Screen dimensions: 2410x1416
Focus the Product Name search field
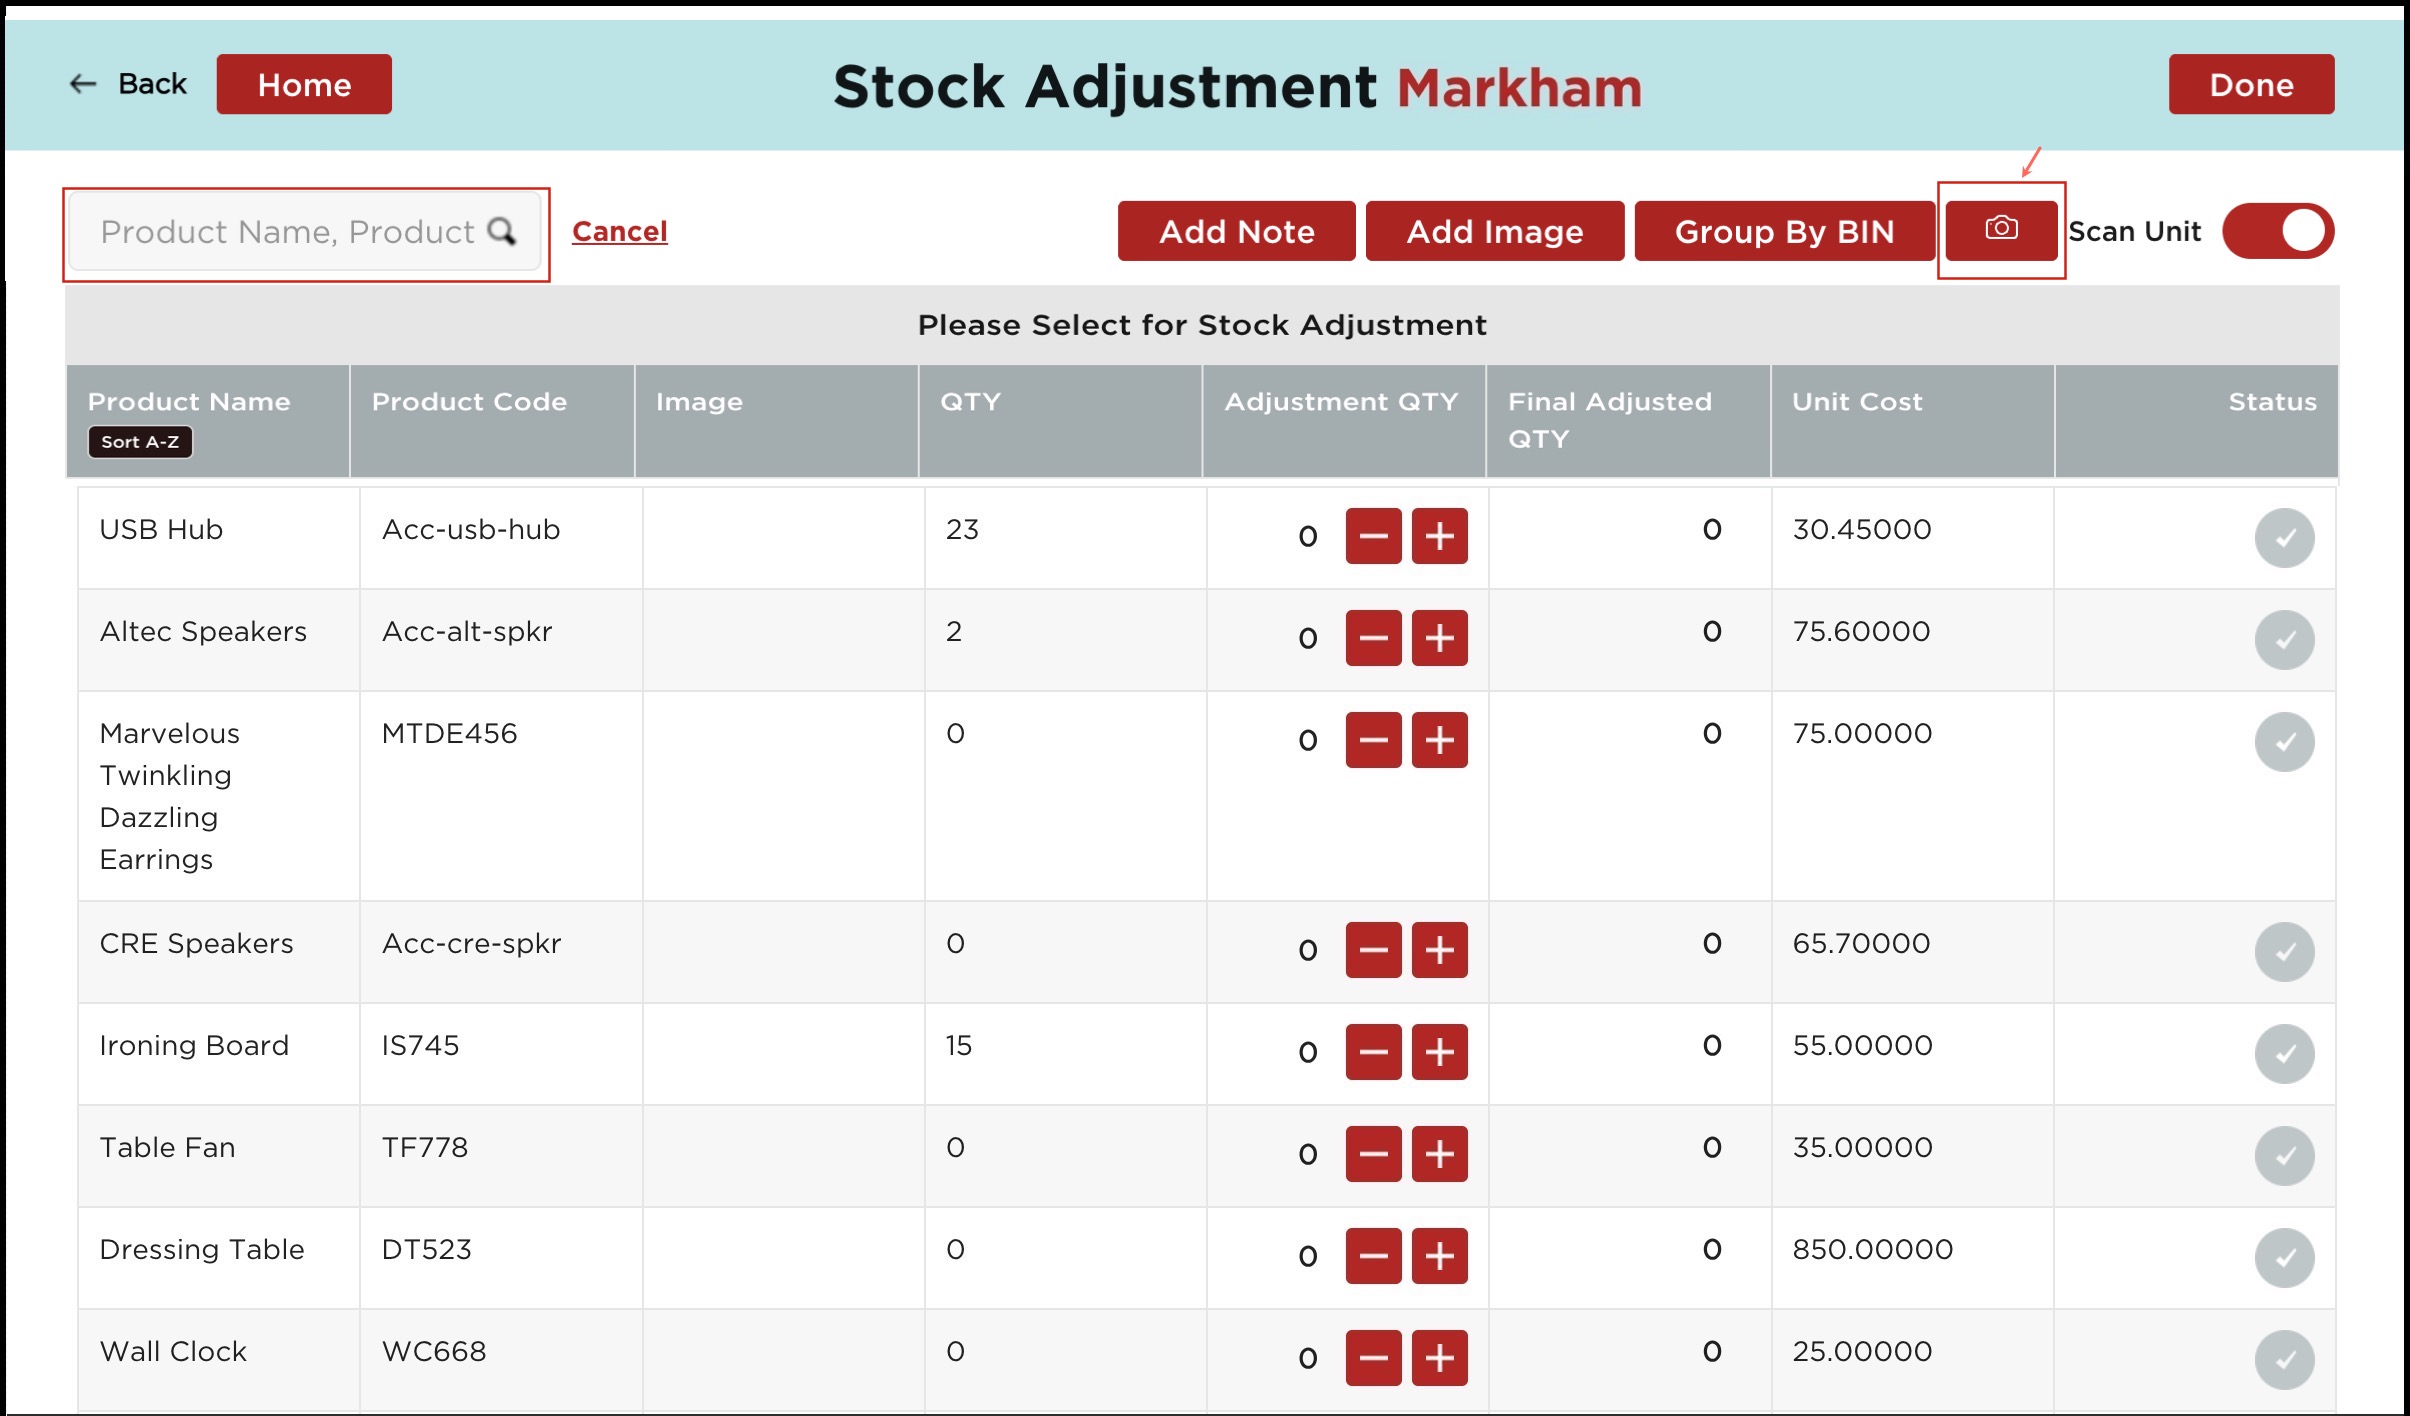point(285,232)
